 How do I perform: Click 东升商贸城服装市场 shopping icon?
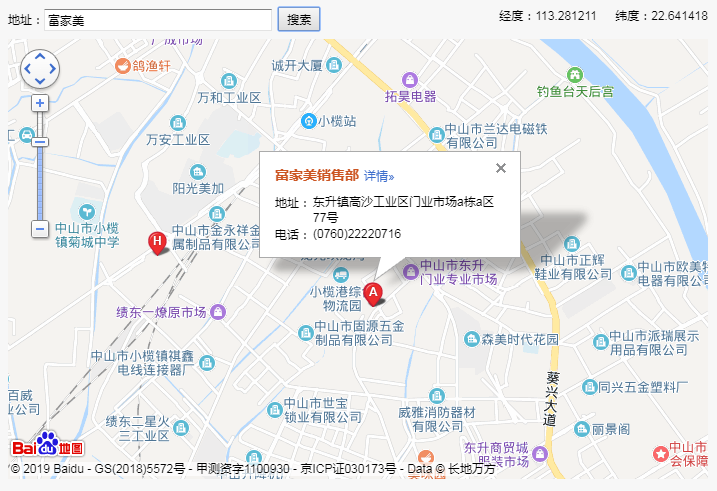tap(540, 454)
